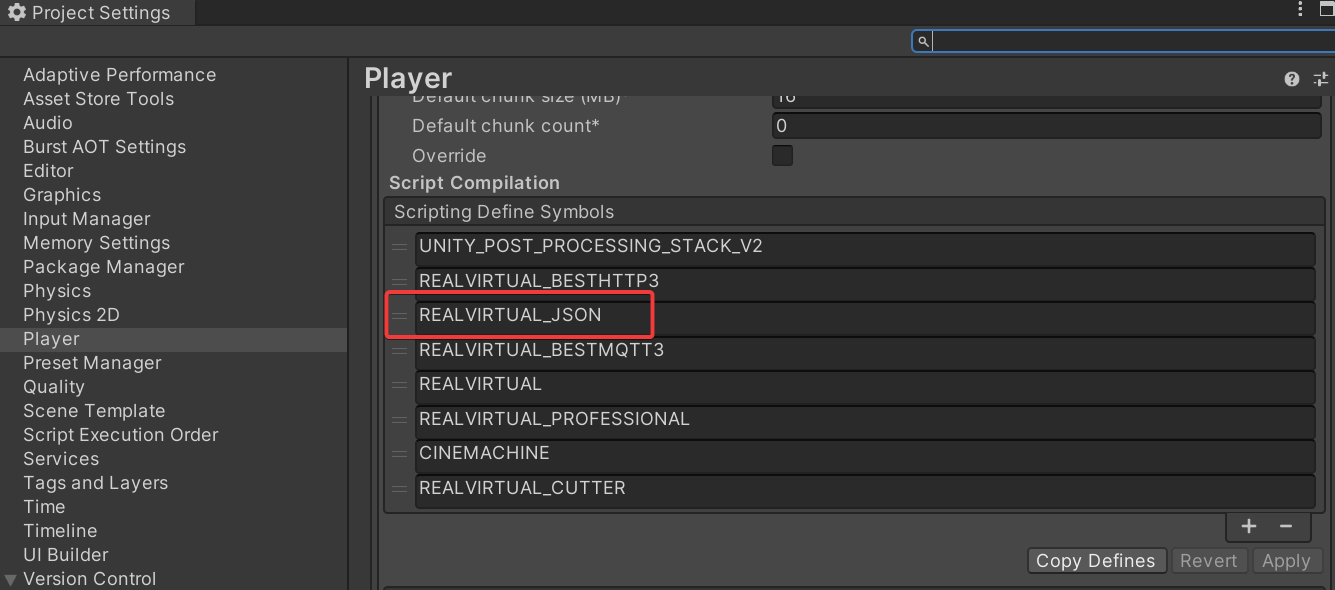This screenshot has width=1335, height=590.
Task: Click the gear icon on Project Settings tab
Action: [x=17, y=13]
